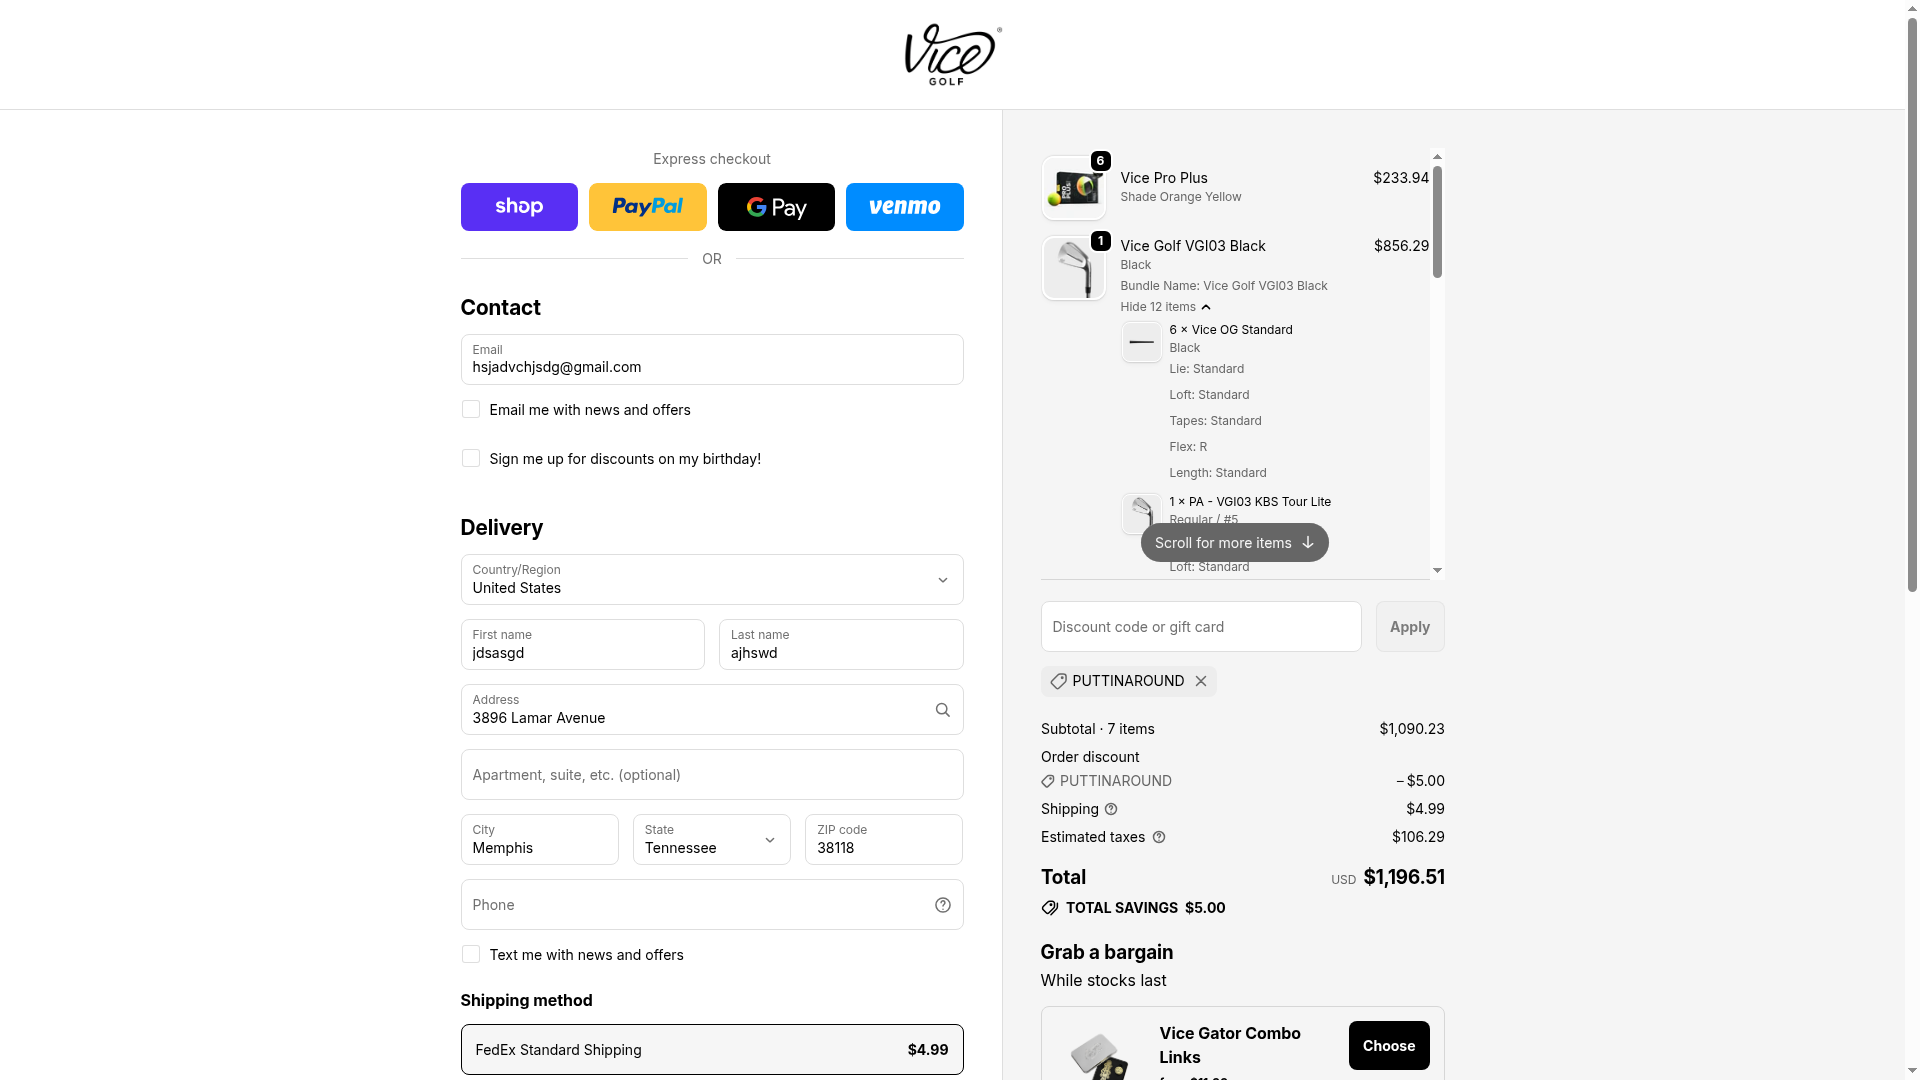Click the Vice Pro Plus product thumbnail
This screenshot has width=1920, height=1080.
tap(1073, 188)
